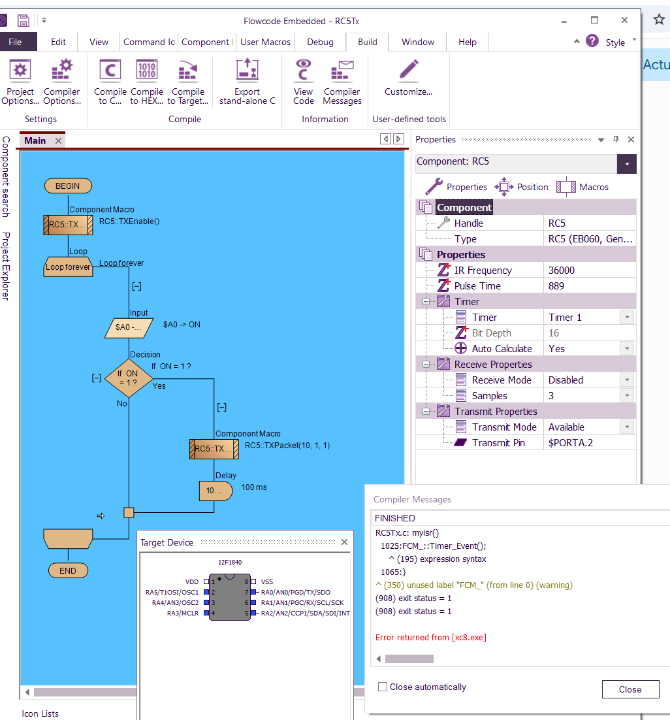Open the Component search side panel
670x720 pixels.
pyautogui.click(x=6, y=176)
